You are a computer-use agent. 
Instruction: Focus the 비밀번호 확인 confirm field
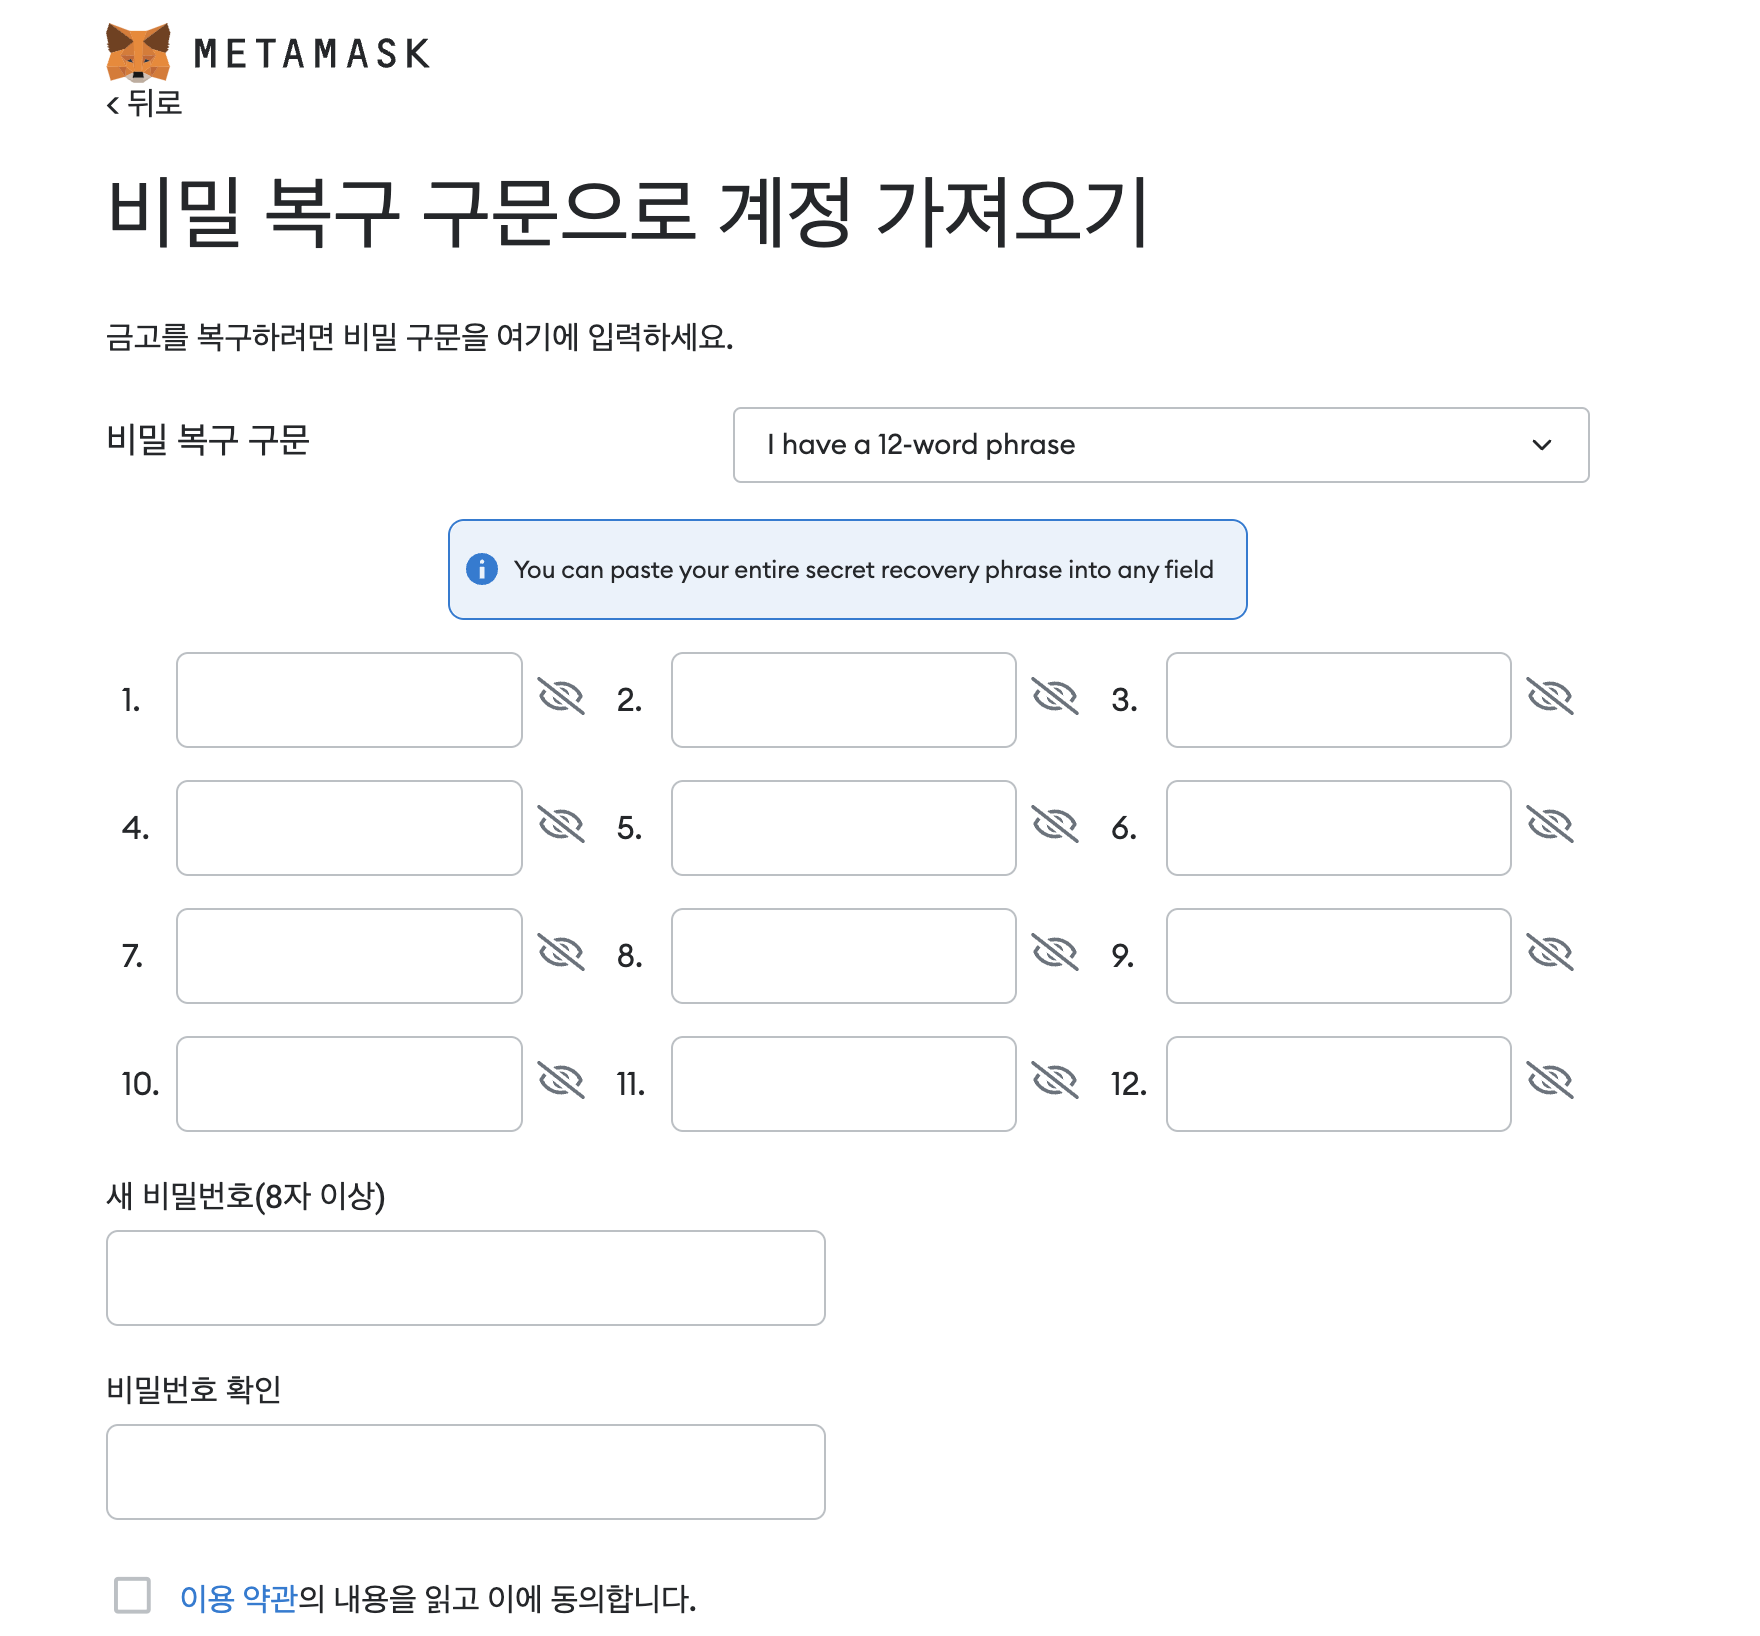pos(465,1472)
